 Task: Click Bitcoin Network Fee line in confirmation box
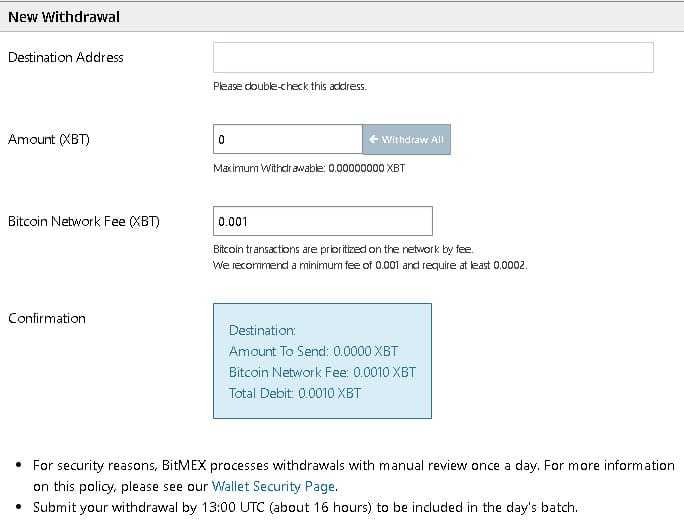click(322, 372)
